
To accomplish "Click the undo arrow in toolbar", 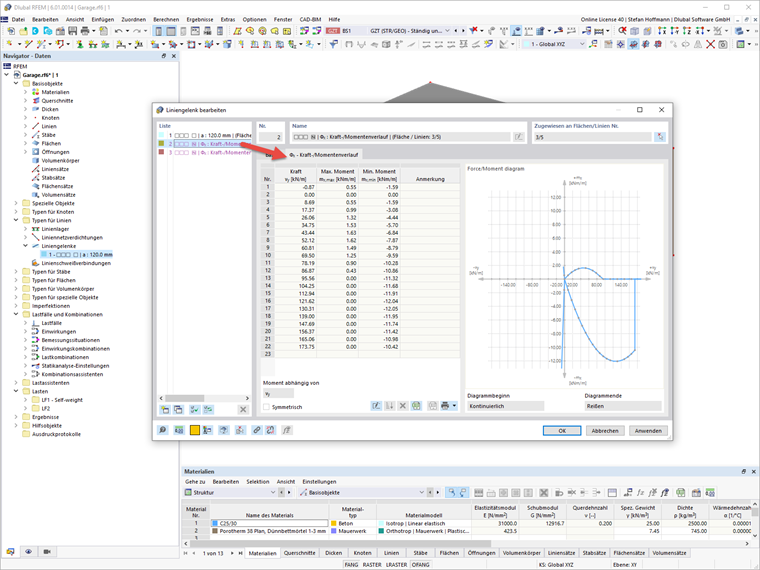I will [x=118, y=31].
